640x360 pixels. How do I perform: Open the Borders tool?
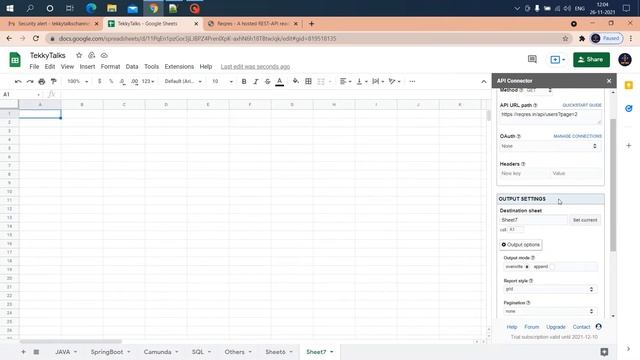click(x=309, y=82)
